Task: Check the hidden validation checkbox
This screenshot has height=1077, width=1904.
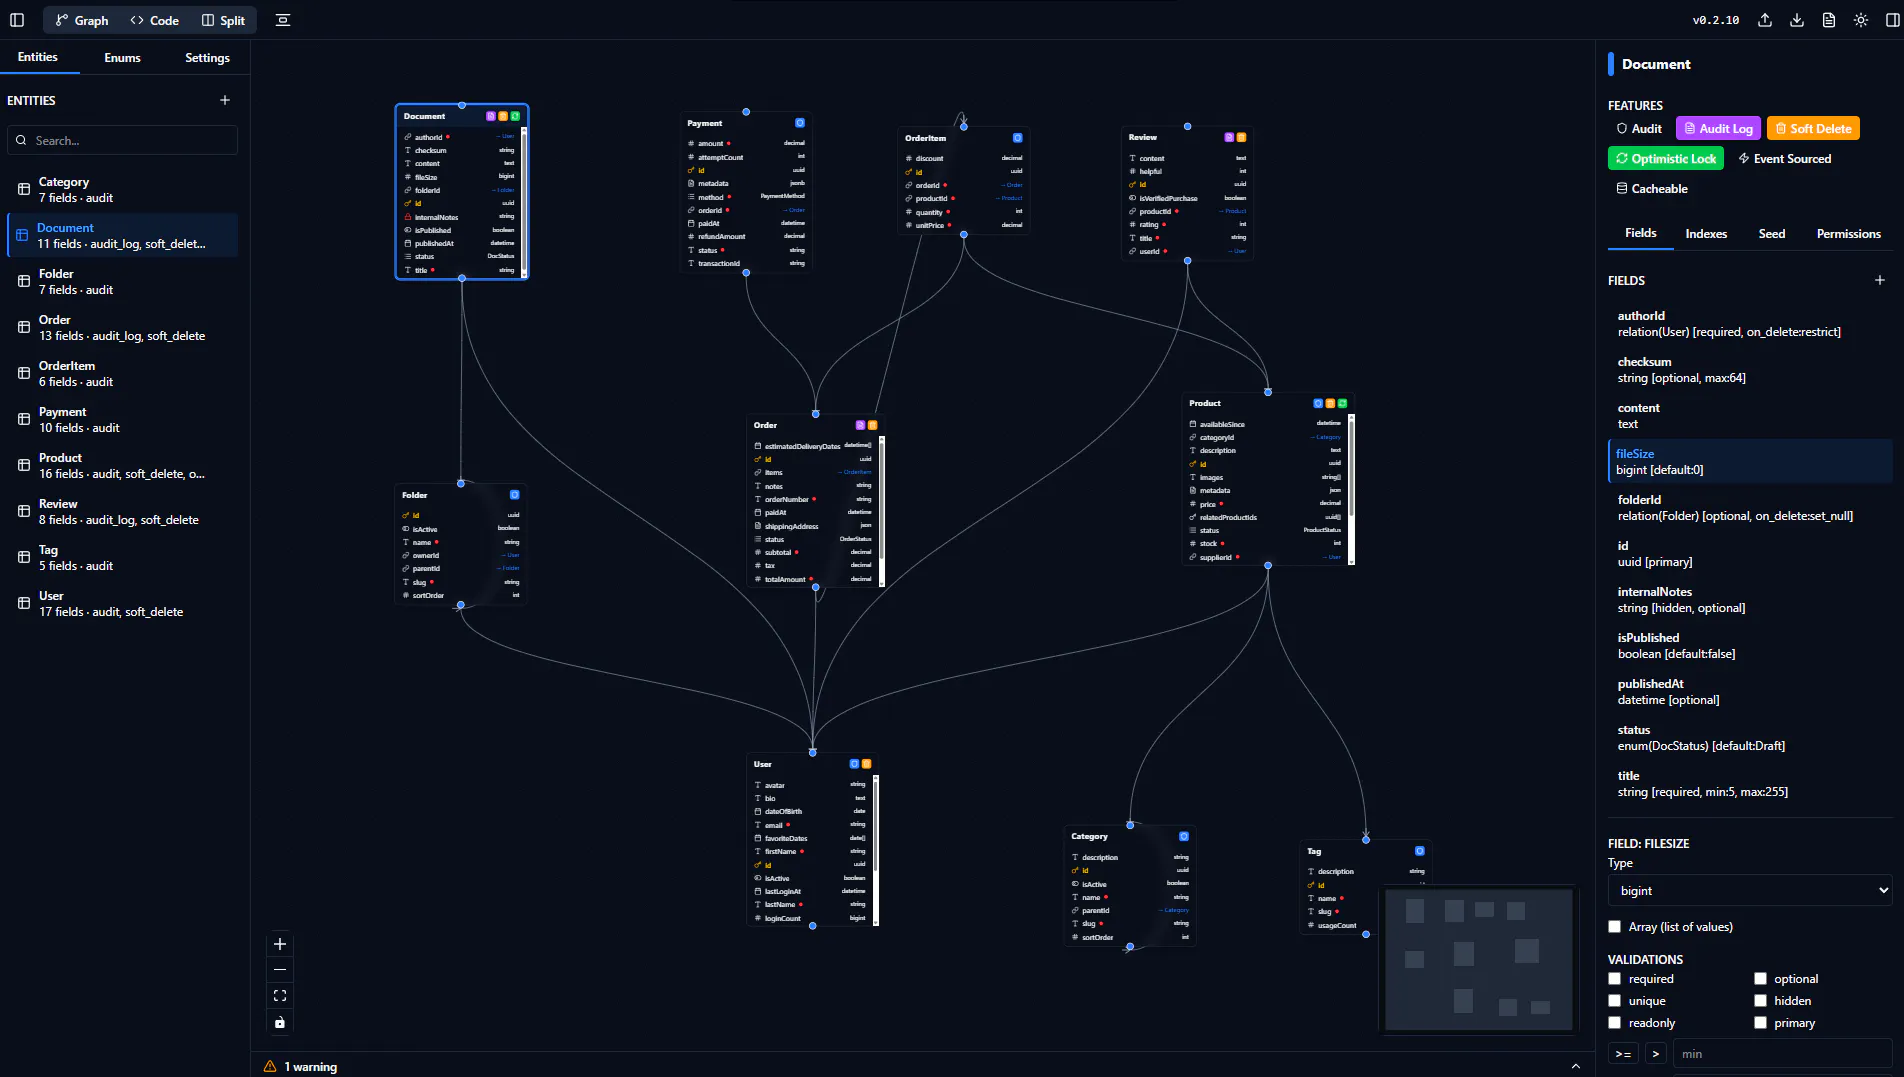Action: (1760, 1001)
